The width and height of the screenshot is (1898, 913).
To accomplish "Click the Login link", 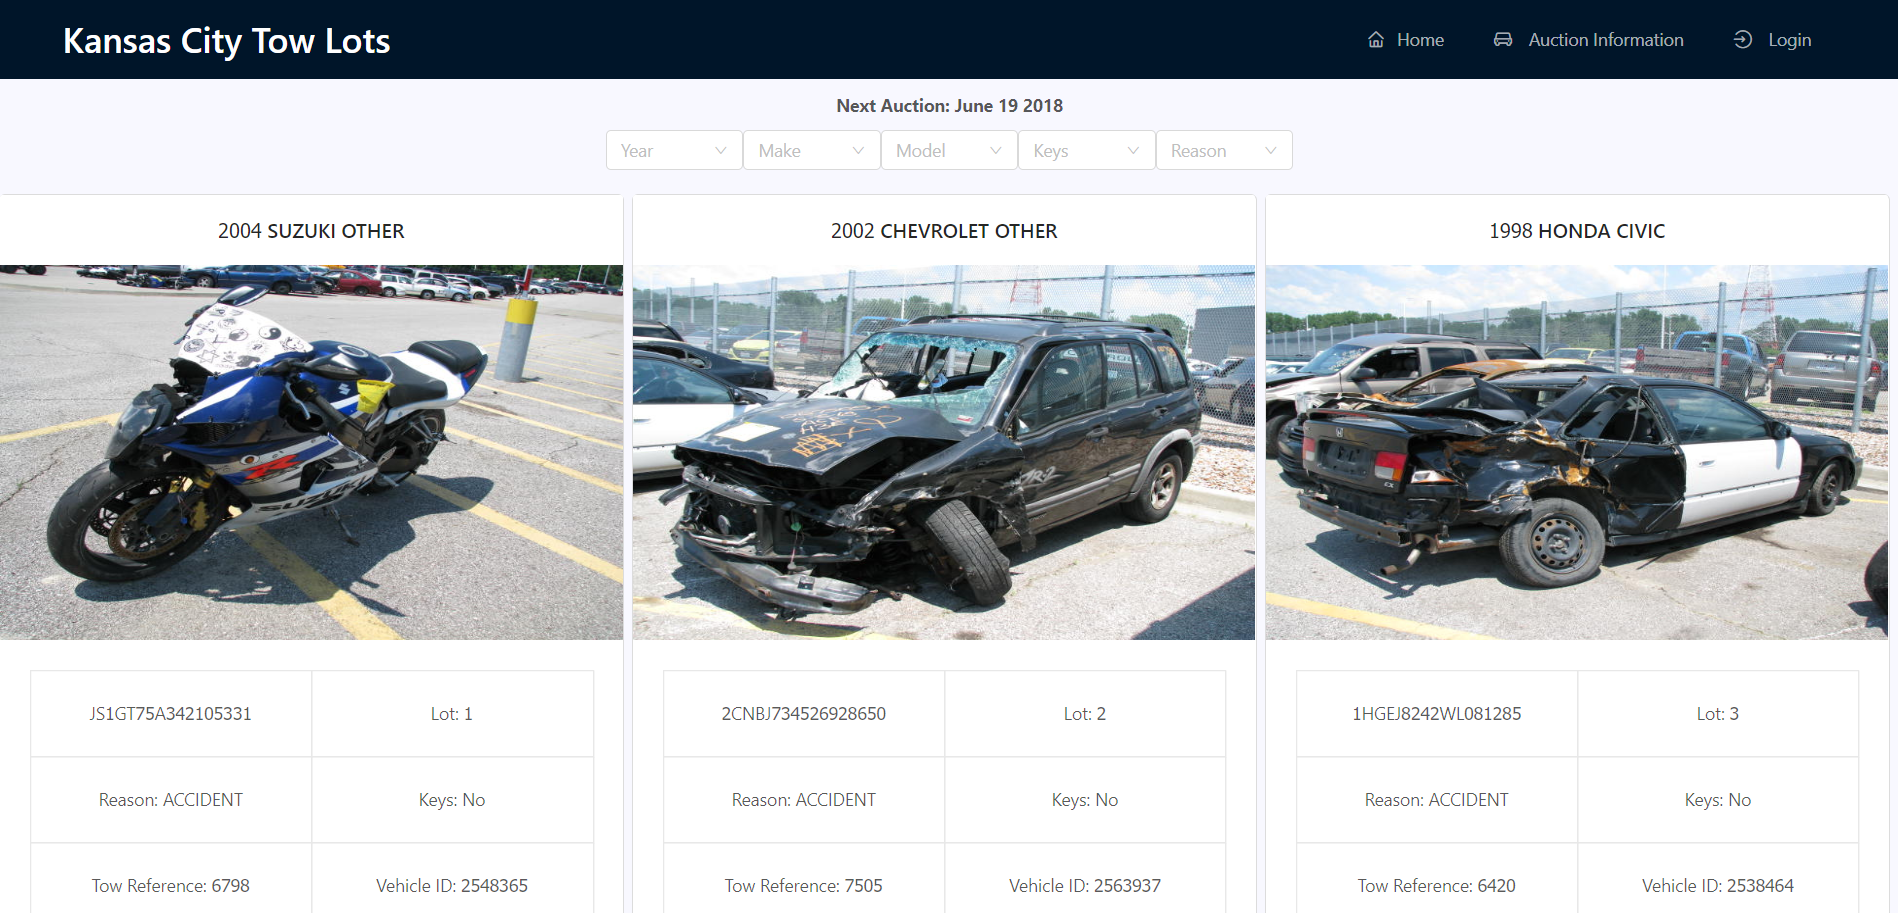I will coord(1789,39).
